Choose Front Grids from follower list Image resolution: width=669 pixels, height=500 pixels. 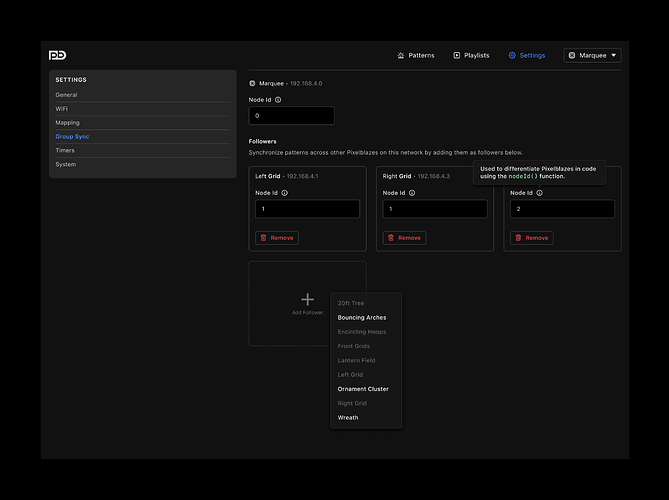(366, 346)
